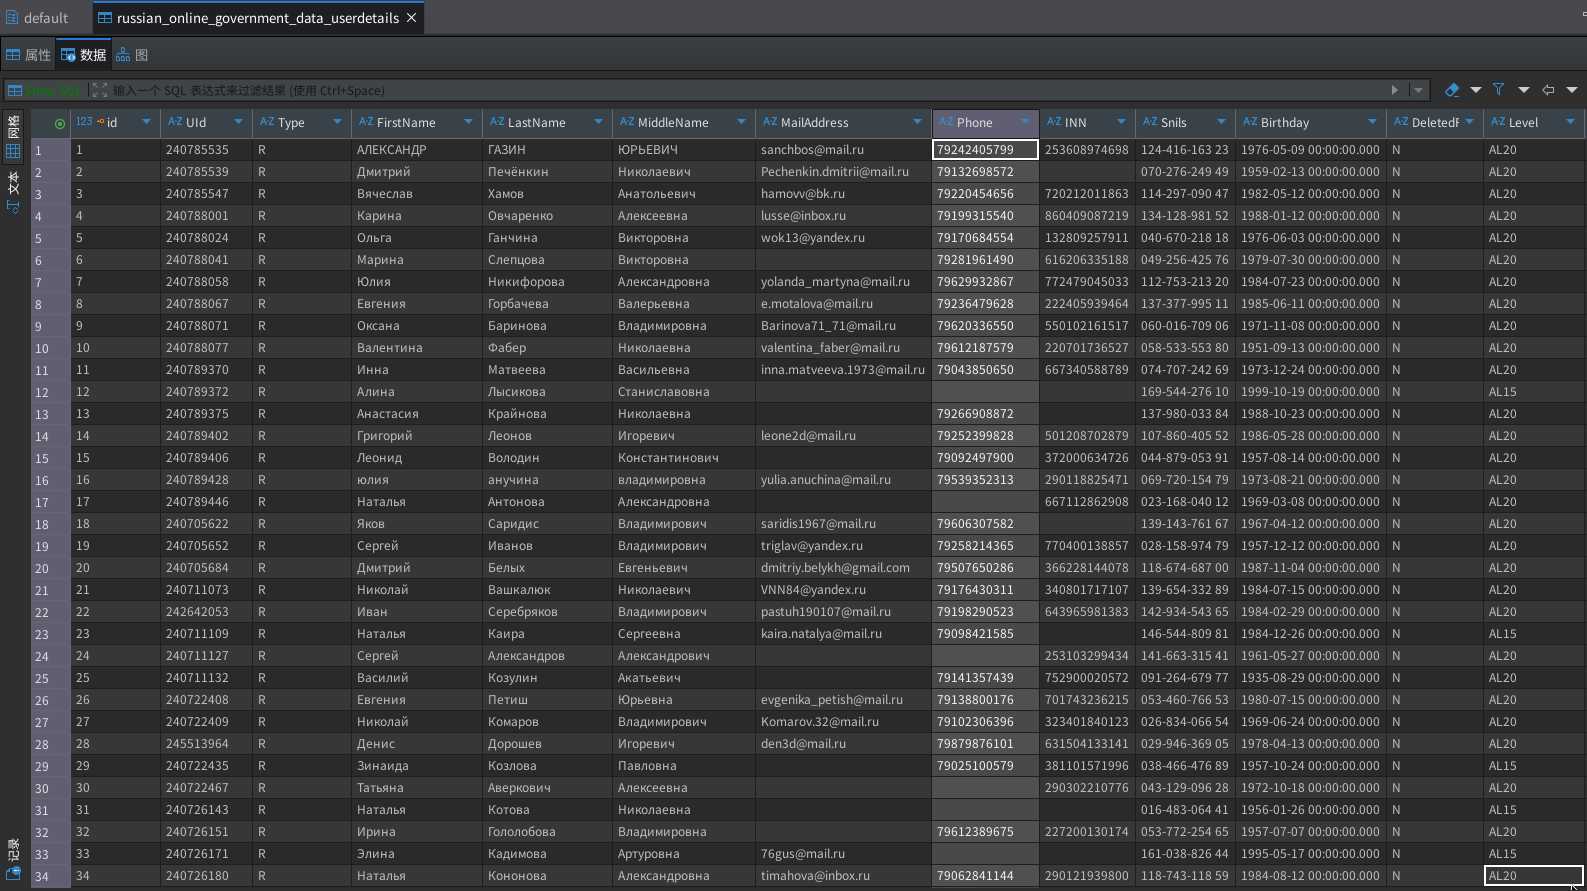The width and height of the screenshot is (1587, 891).
Task: Click the SQL filter expression input field
Action: tap(750, 90)
